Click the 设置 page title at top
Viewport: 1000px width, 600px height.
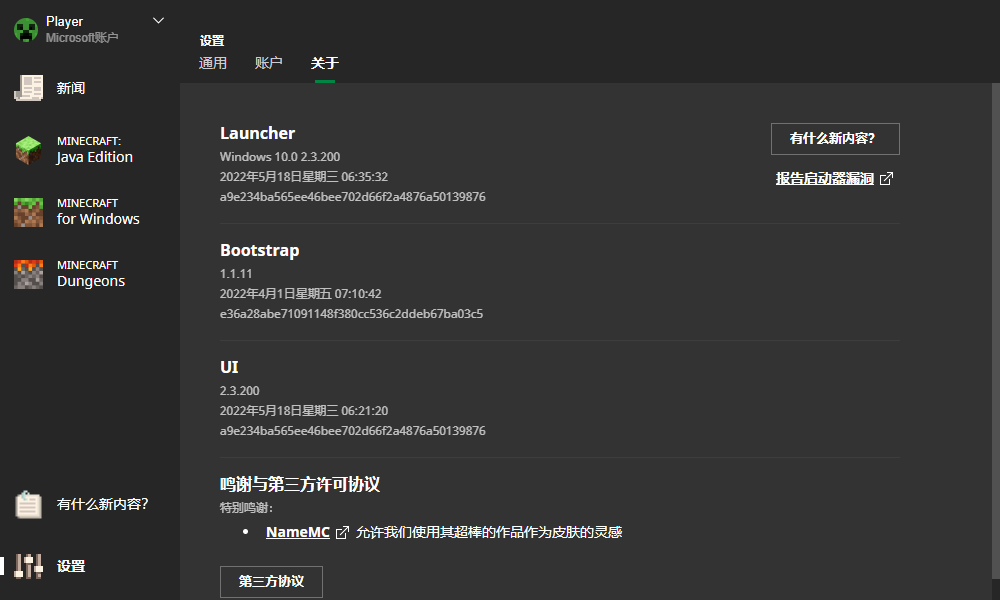(212, 41)
